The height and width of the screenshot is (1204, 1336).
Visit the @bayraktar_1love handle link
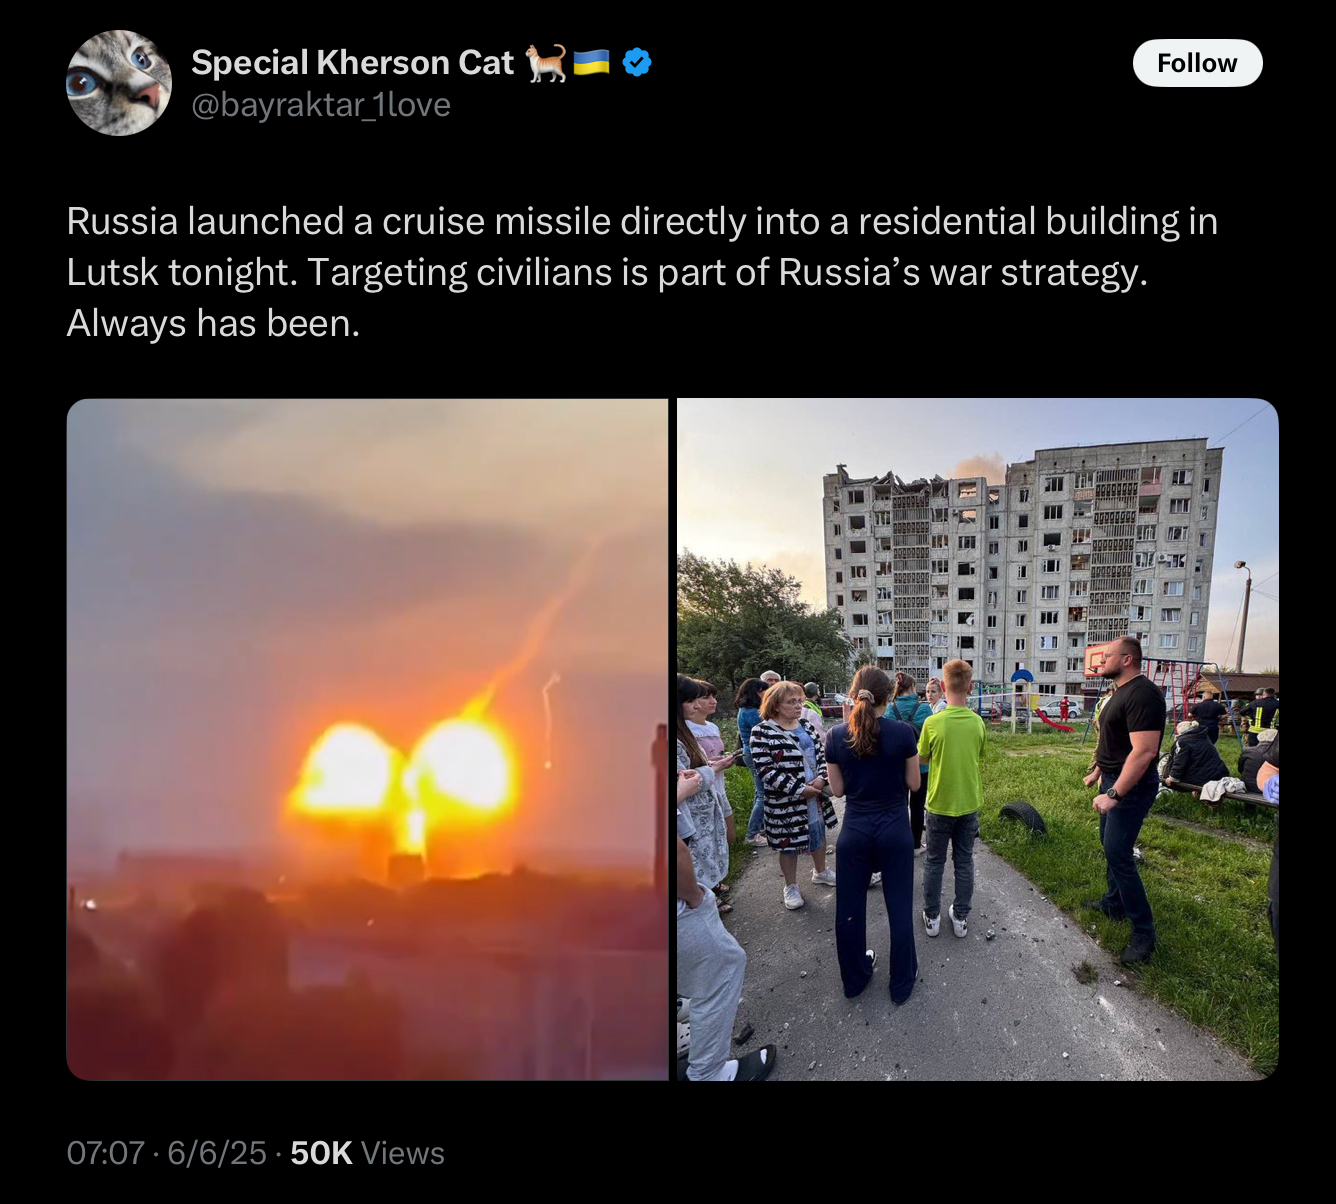point(321,104)
